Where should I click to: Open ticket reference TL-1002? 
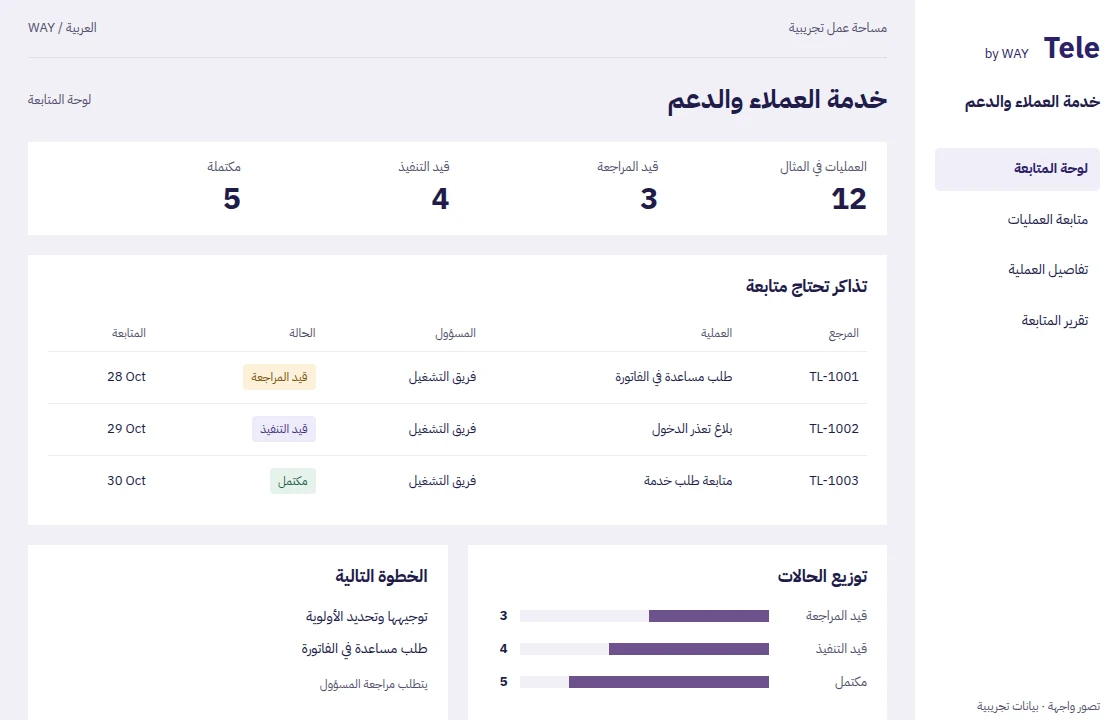pos(834,429)
